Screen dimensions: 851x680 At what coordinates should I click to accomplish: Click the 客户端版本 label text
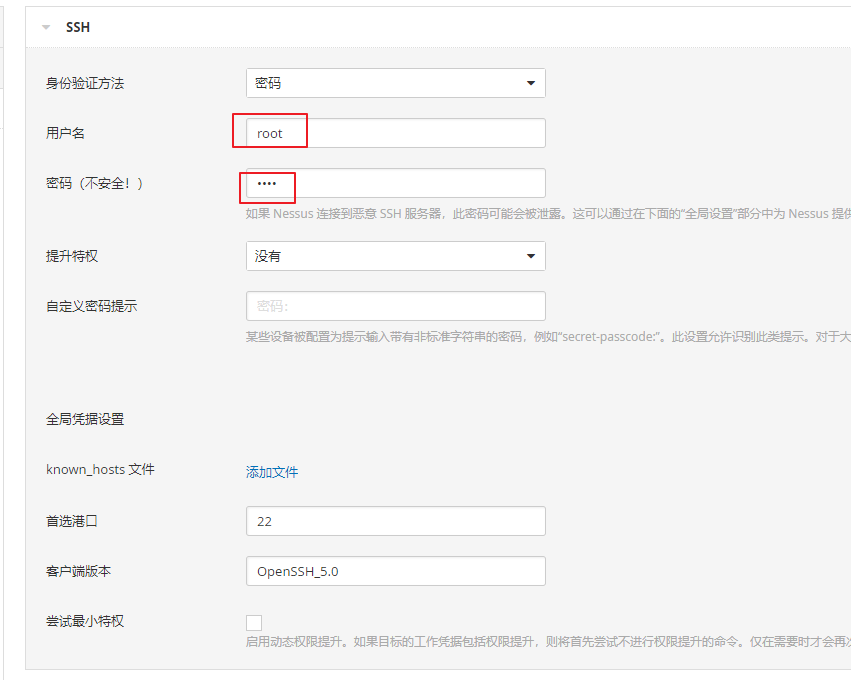[x=79, y=571]
